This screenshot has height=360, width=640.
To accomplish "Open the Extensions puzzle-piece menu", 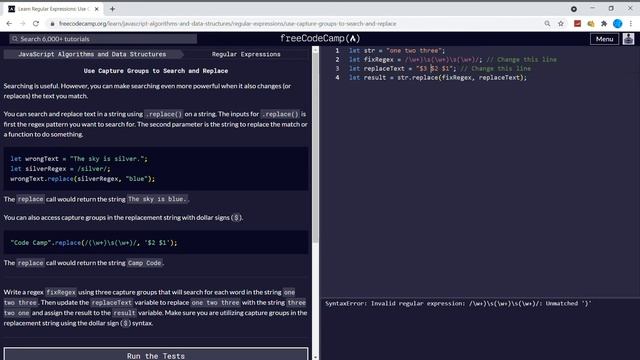I will coord(604,24).
